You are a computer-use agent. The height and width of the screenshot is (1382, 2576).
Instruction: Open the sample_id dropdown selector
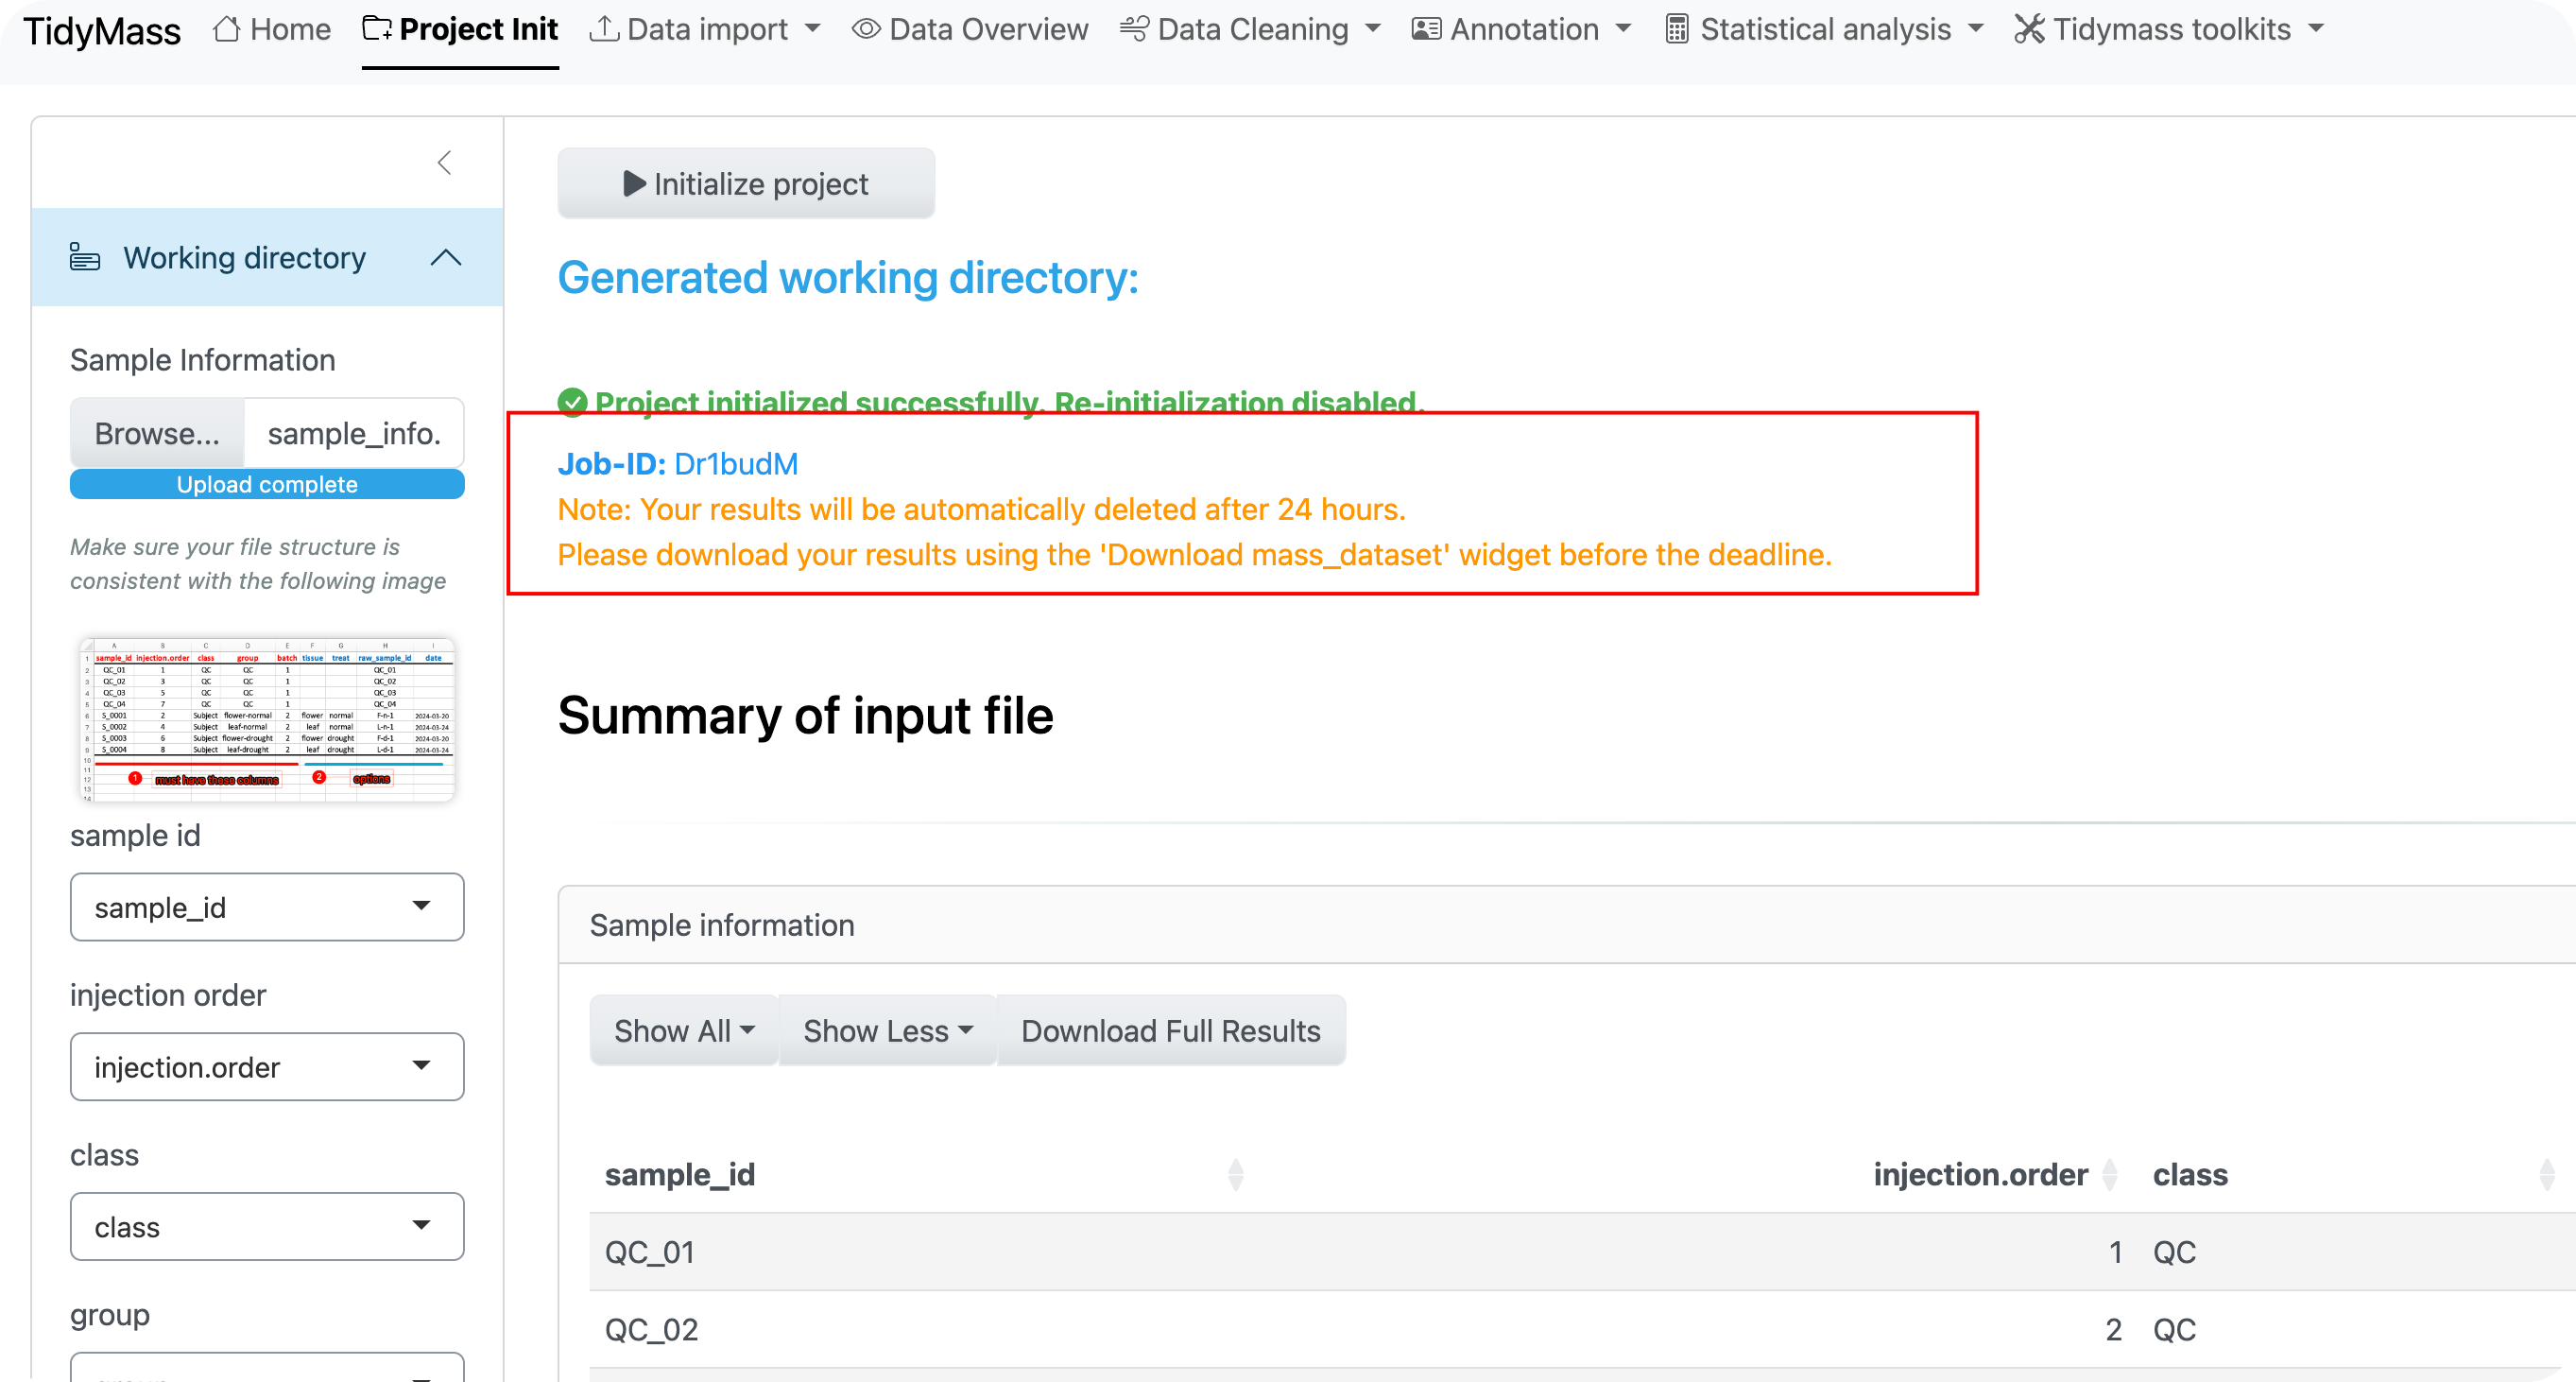pos(267,907)
